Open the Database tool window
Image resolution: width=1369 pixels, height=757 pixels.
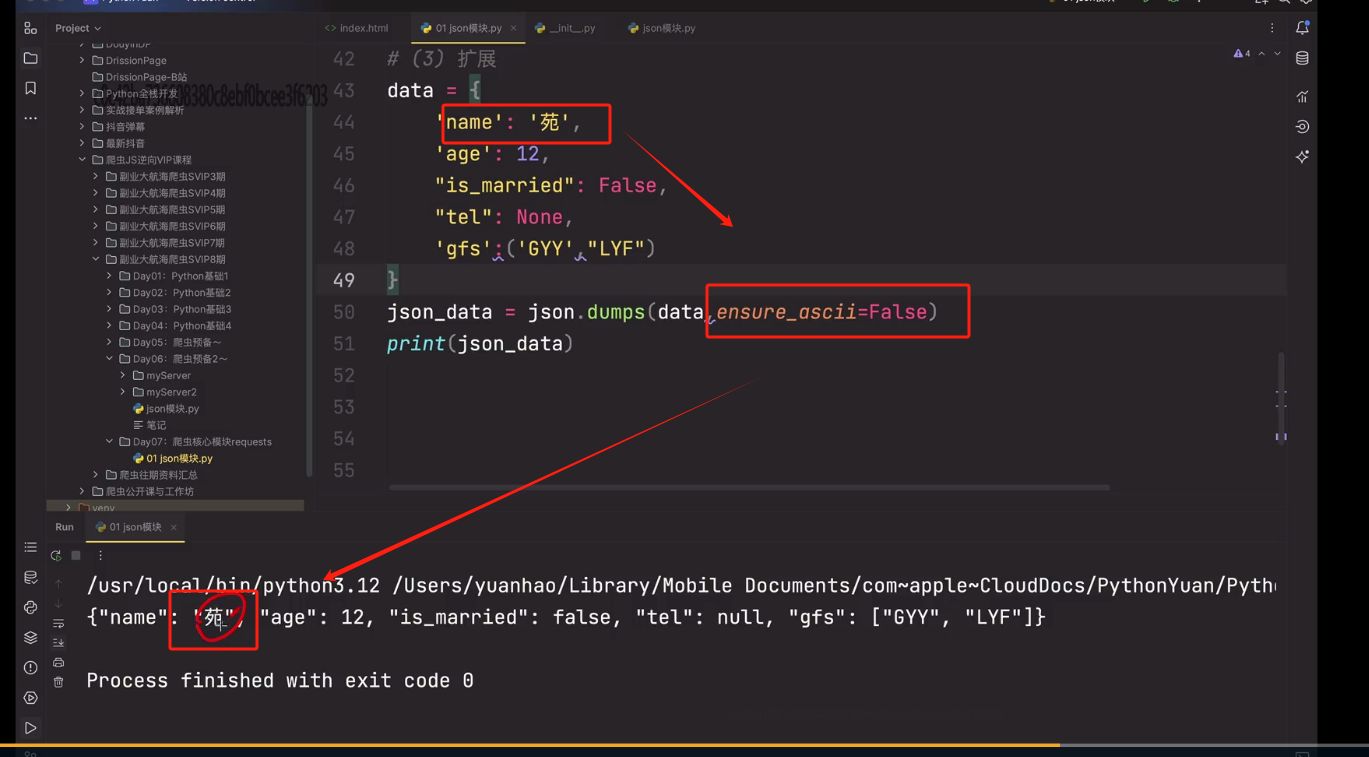pyautogui.click(x=1302, y=58)
